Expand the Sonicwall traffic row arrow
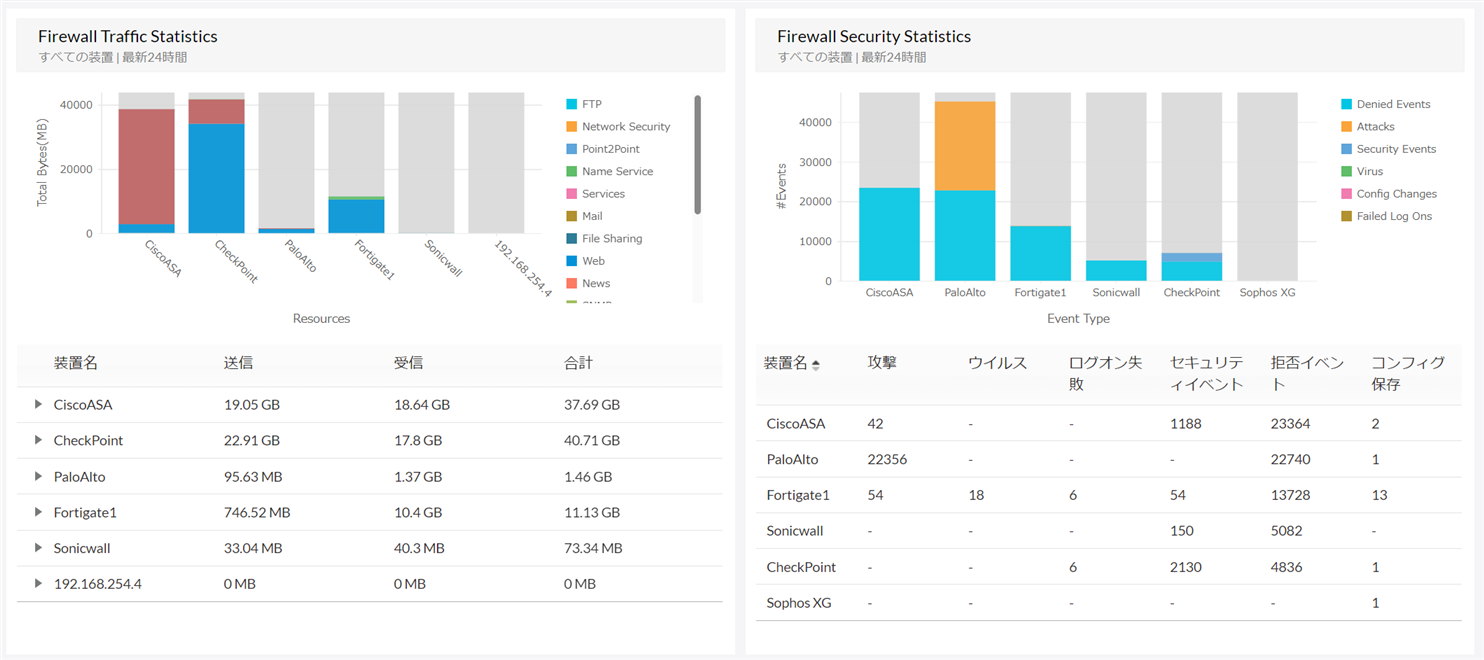The image size is (1484, 660). tap(38, 548)
